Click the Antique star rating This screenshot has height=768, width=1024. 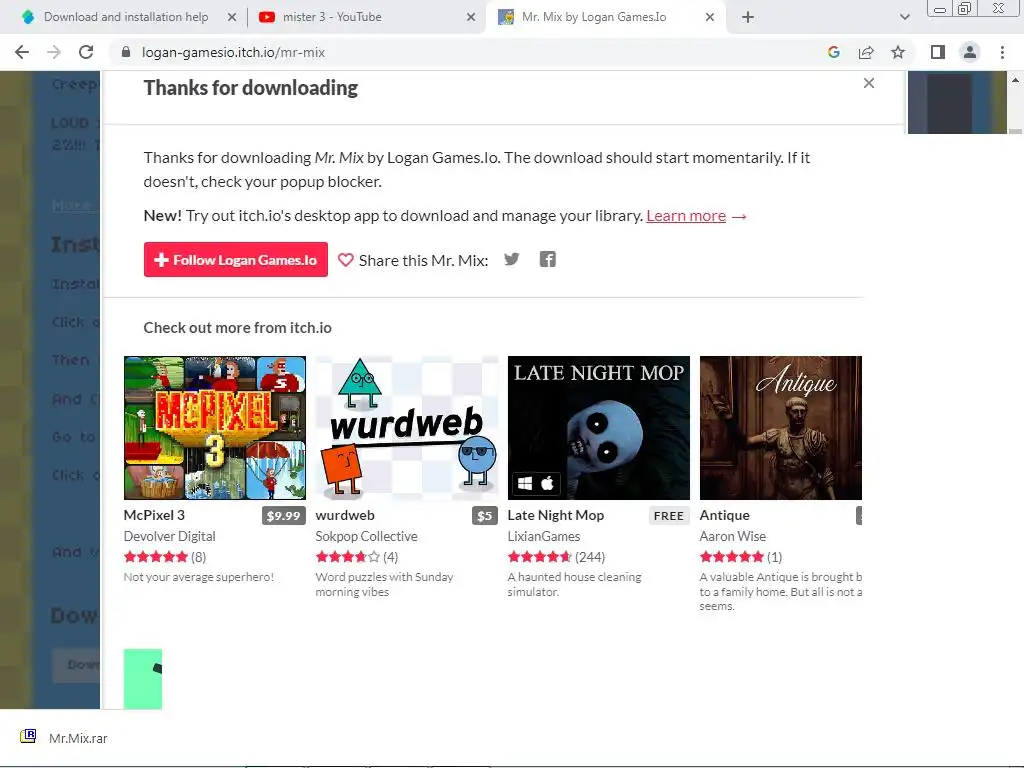(731, 557)
